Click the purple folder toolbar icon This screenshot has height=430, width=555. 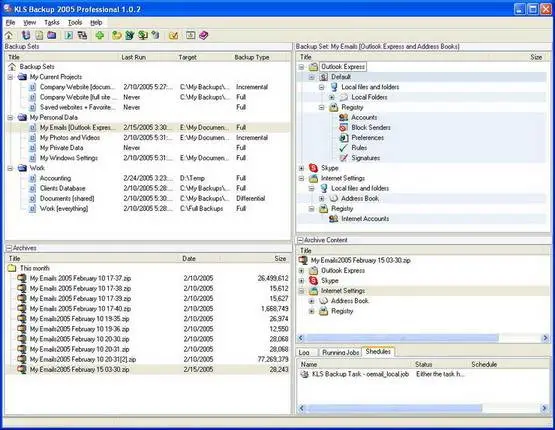(52, 35)
